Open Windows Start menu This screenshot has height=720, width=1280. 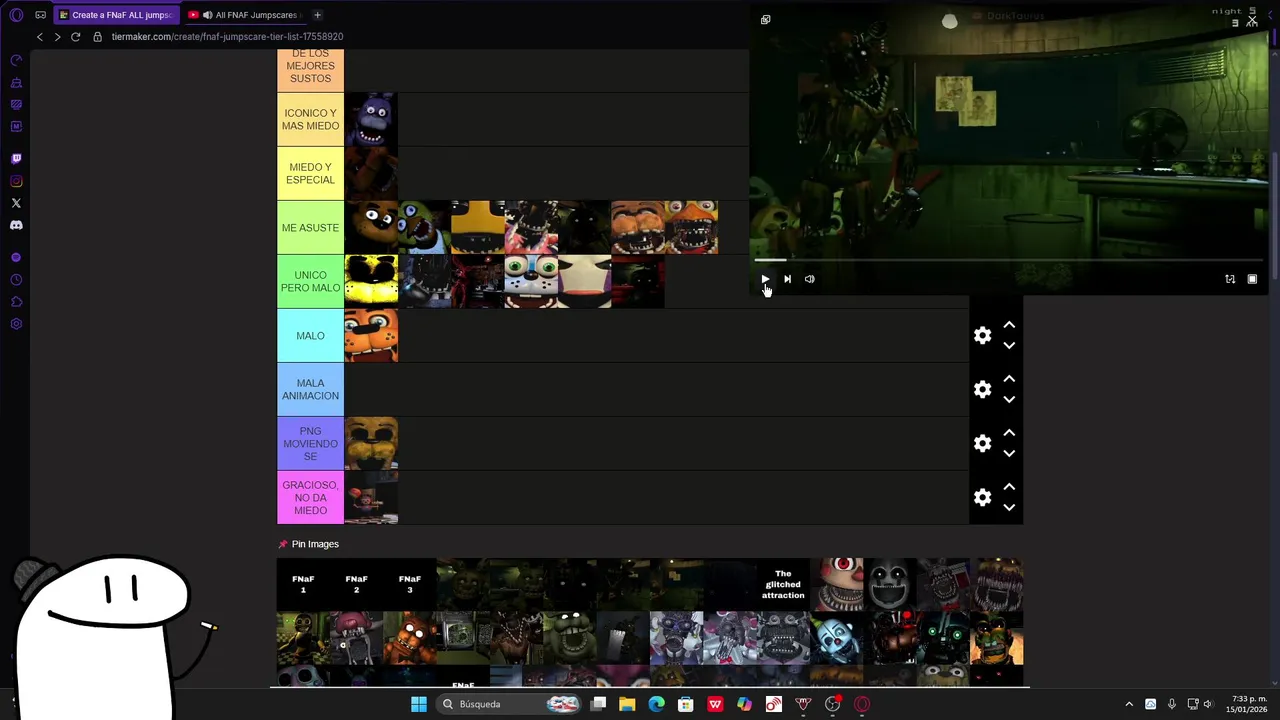[x=419, y=704]
